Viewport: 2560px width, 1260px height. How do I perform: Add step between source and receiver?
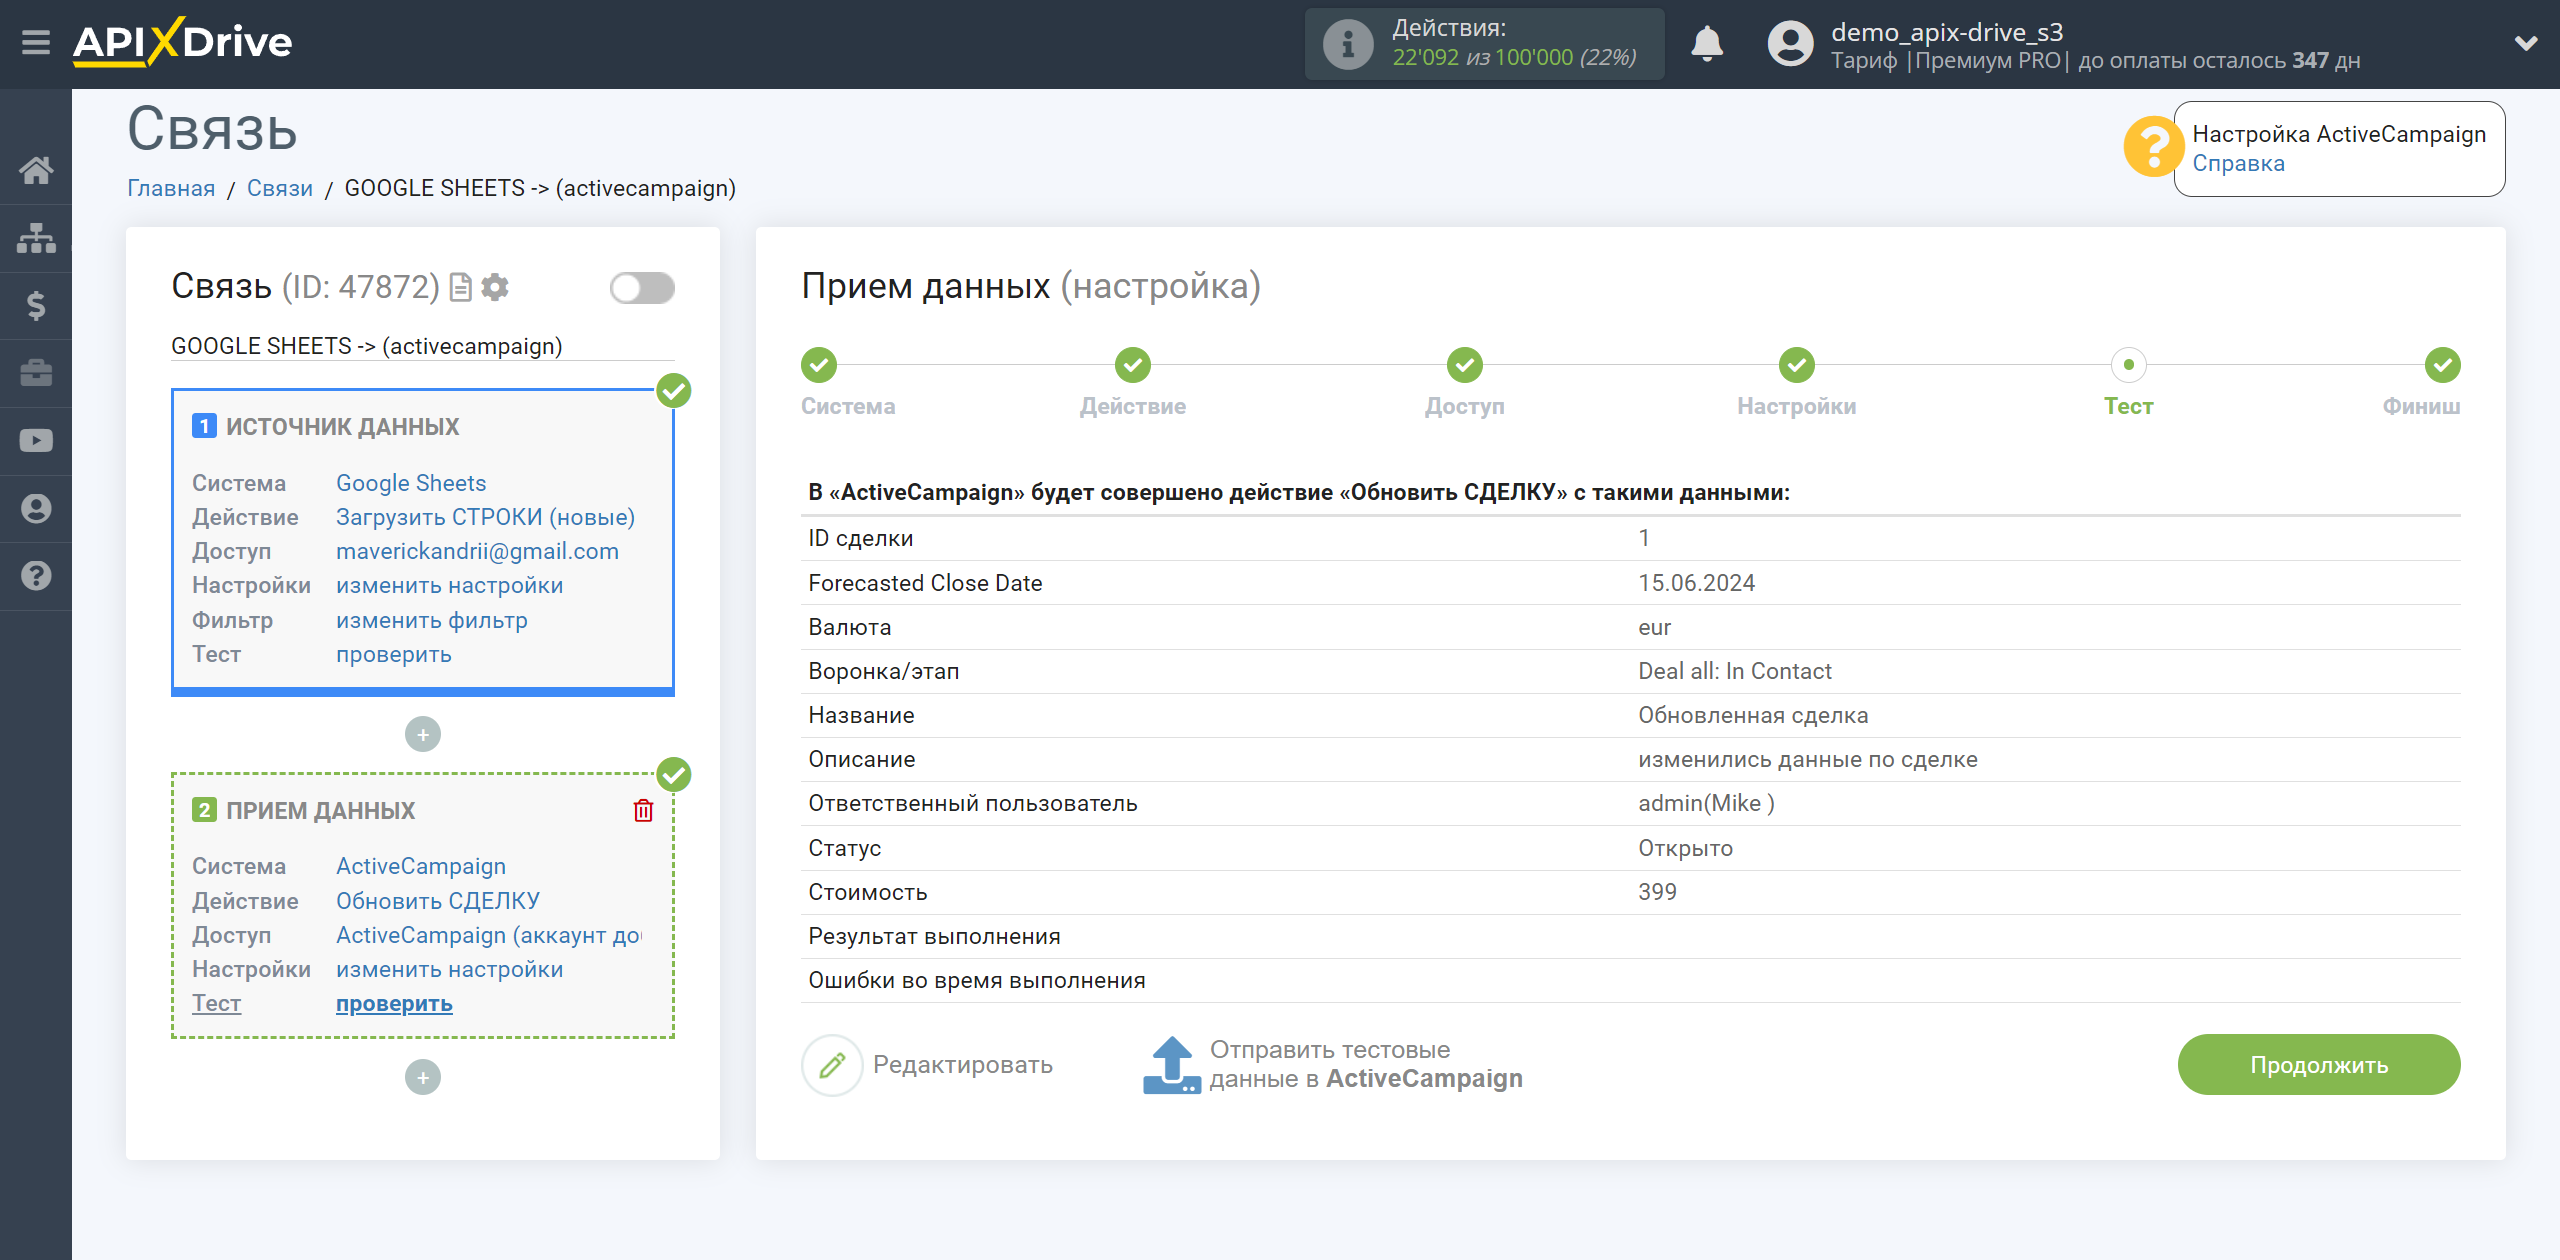[x=422, y=735]
